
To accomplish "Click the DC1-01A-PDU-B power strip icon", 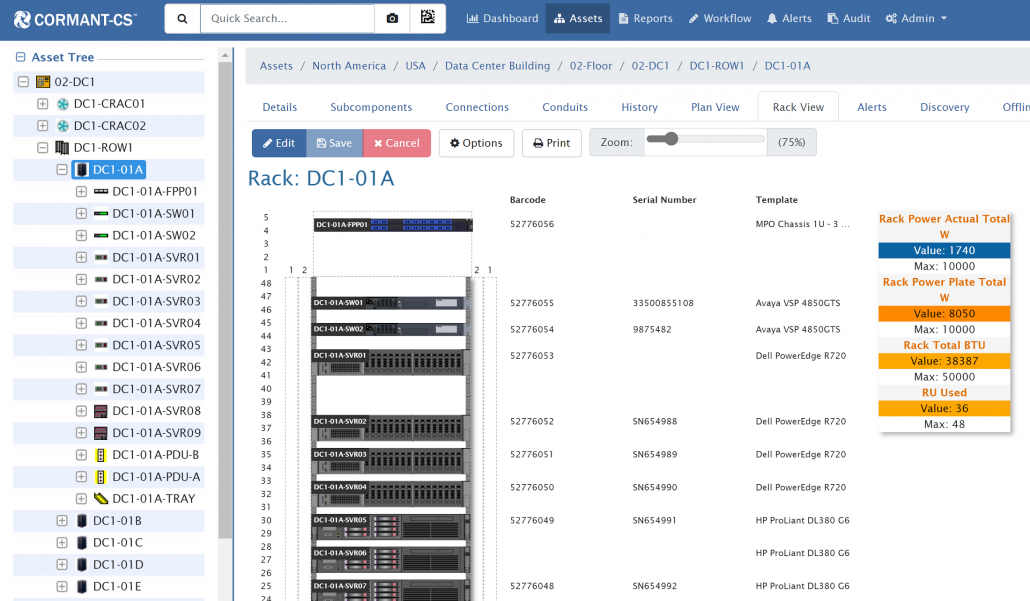I will click(100, 455).
